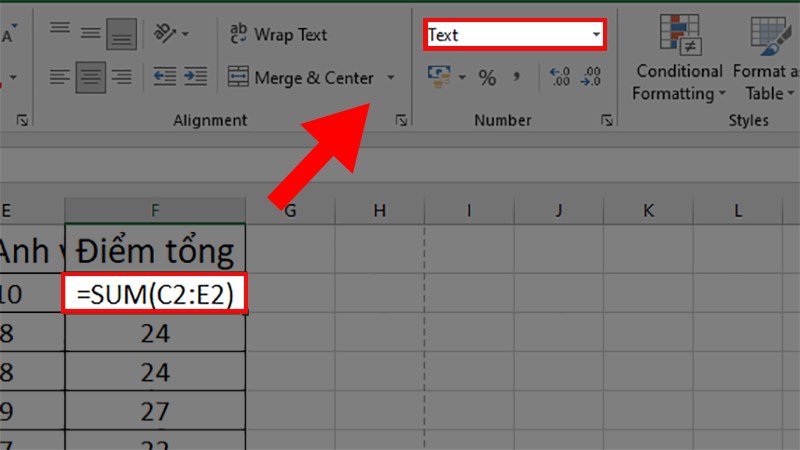Screen dimensions: 800x450
Task: Select the Điểm tổng header cell
Action: coord(155,250)
